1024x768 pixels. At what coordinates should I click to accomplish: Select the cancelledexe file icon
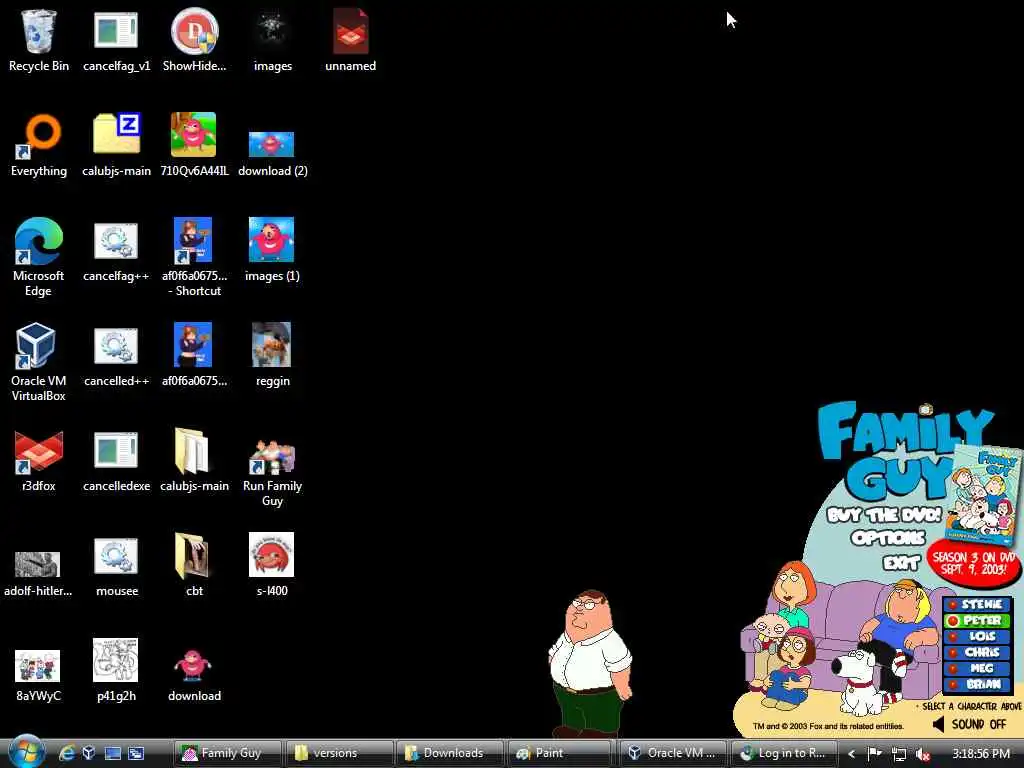(116, 461)
